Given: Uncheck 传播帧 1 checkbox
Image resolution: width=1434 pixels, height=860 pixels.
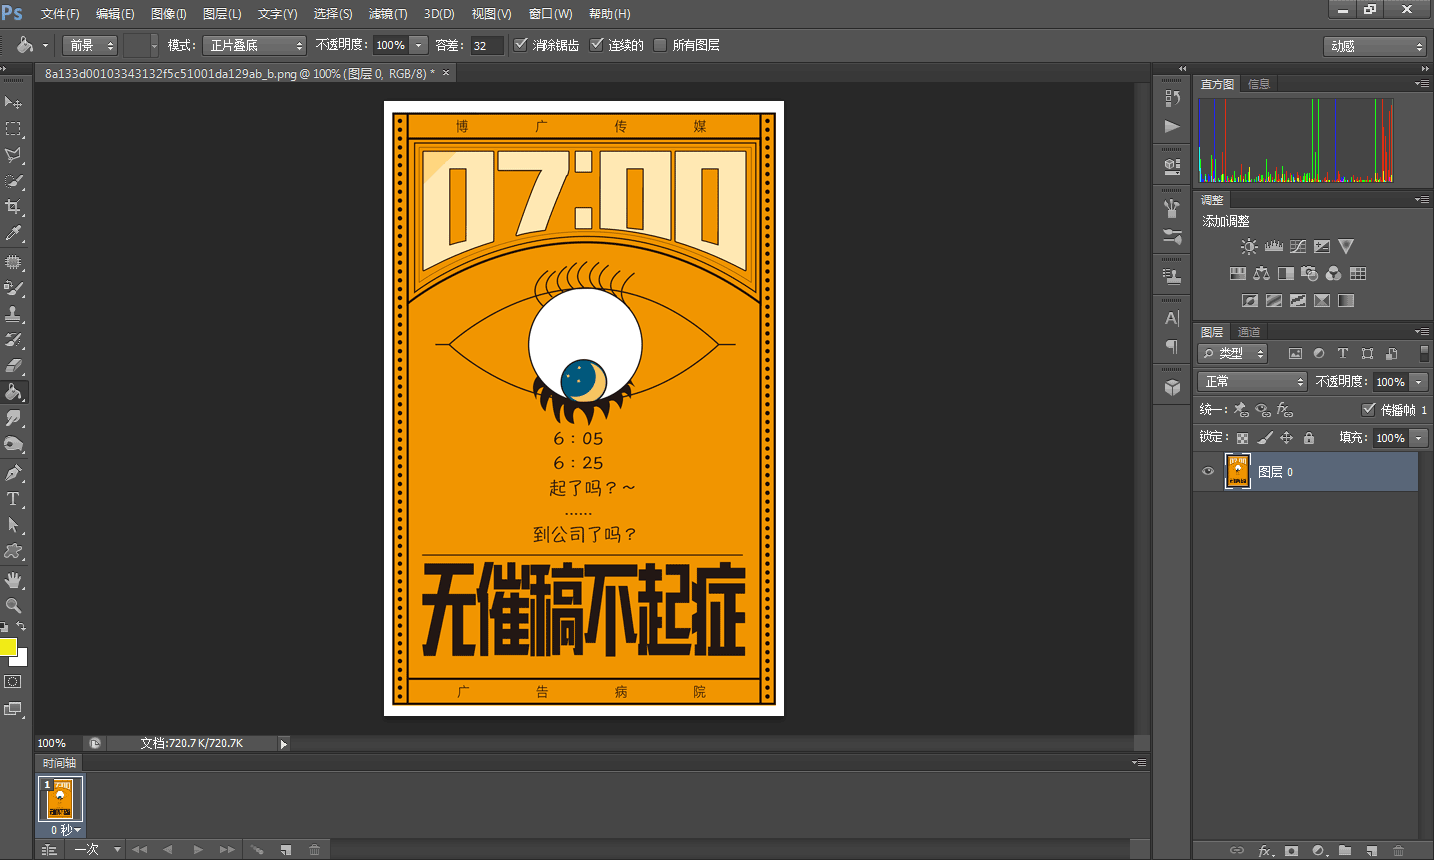Looking at the screenshot, I should click(1369, 409).
